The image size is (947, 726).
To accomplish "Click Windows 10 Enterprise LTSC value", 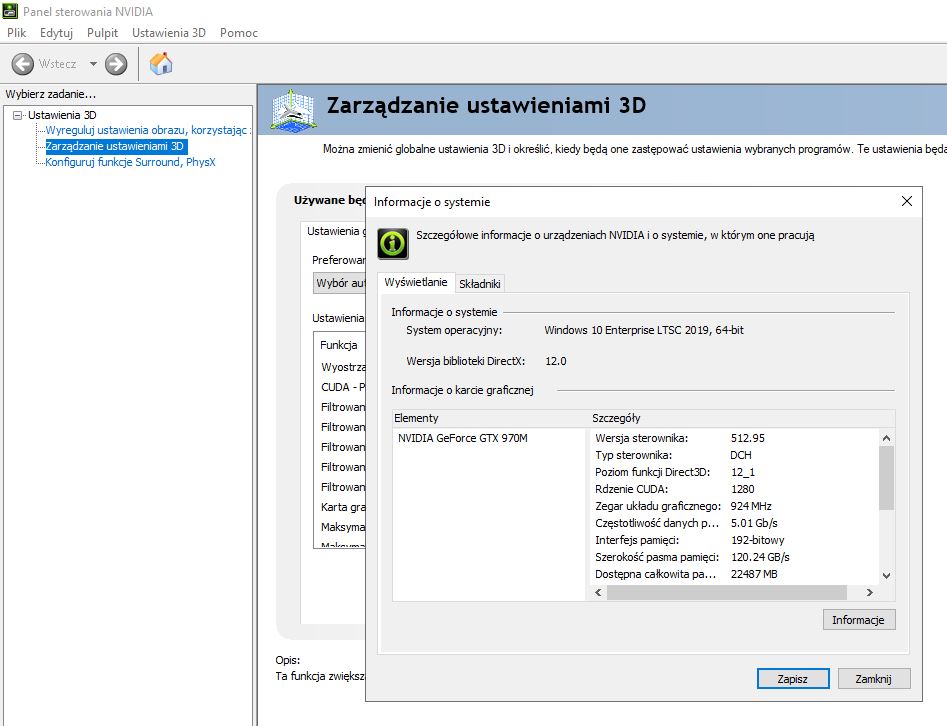I will pos(644,330).
